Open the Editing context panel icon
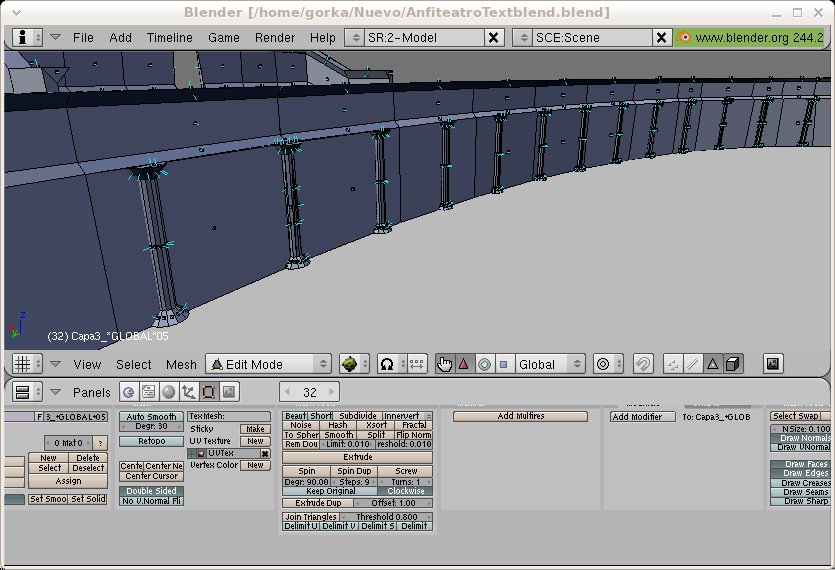The image size is (835, 570). click(209, 392)
